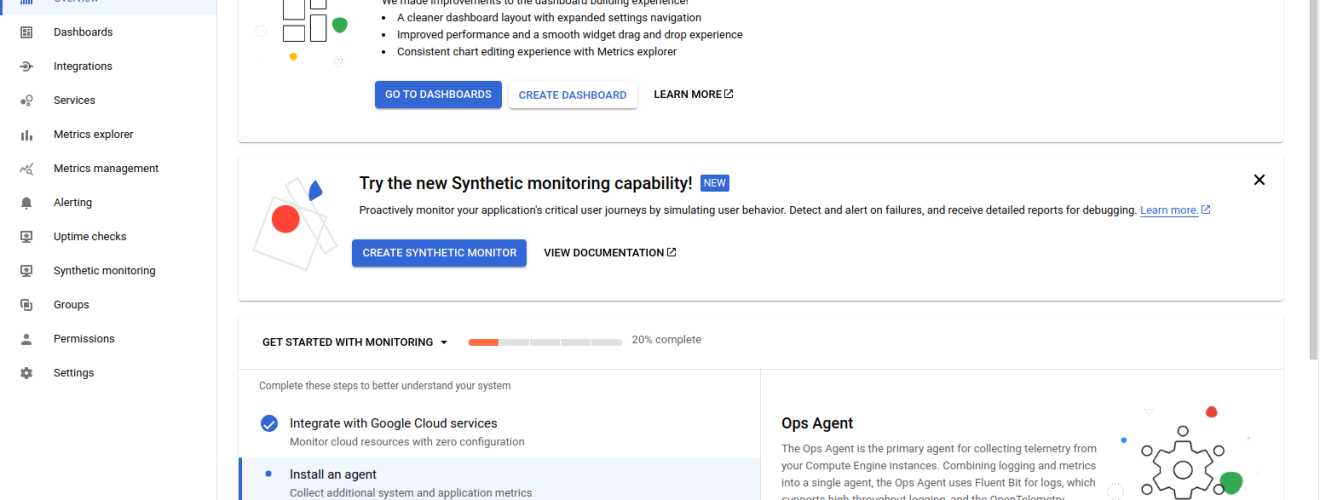Click the Groups sidebar icon
This screenshot has height=500, width=1320.
click(27, 304)
